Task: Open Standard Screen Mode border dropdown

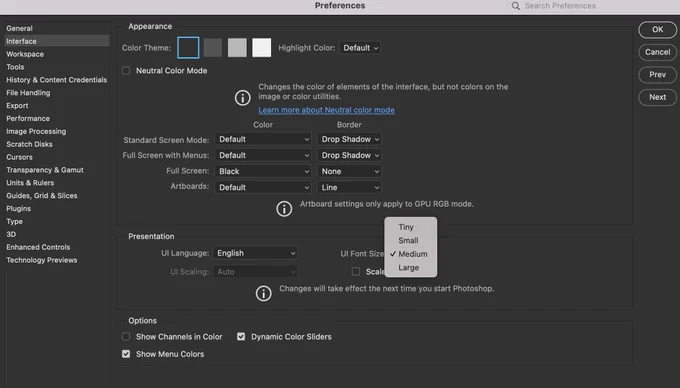Action: tap(349, 139)
